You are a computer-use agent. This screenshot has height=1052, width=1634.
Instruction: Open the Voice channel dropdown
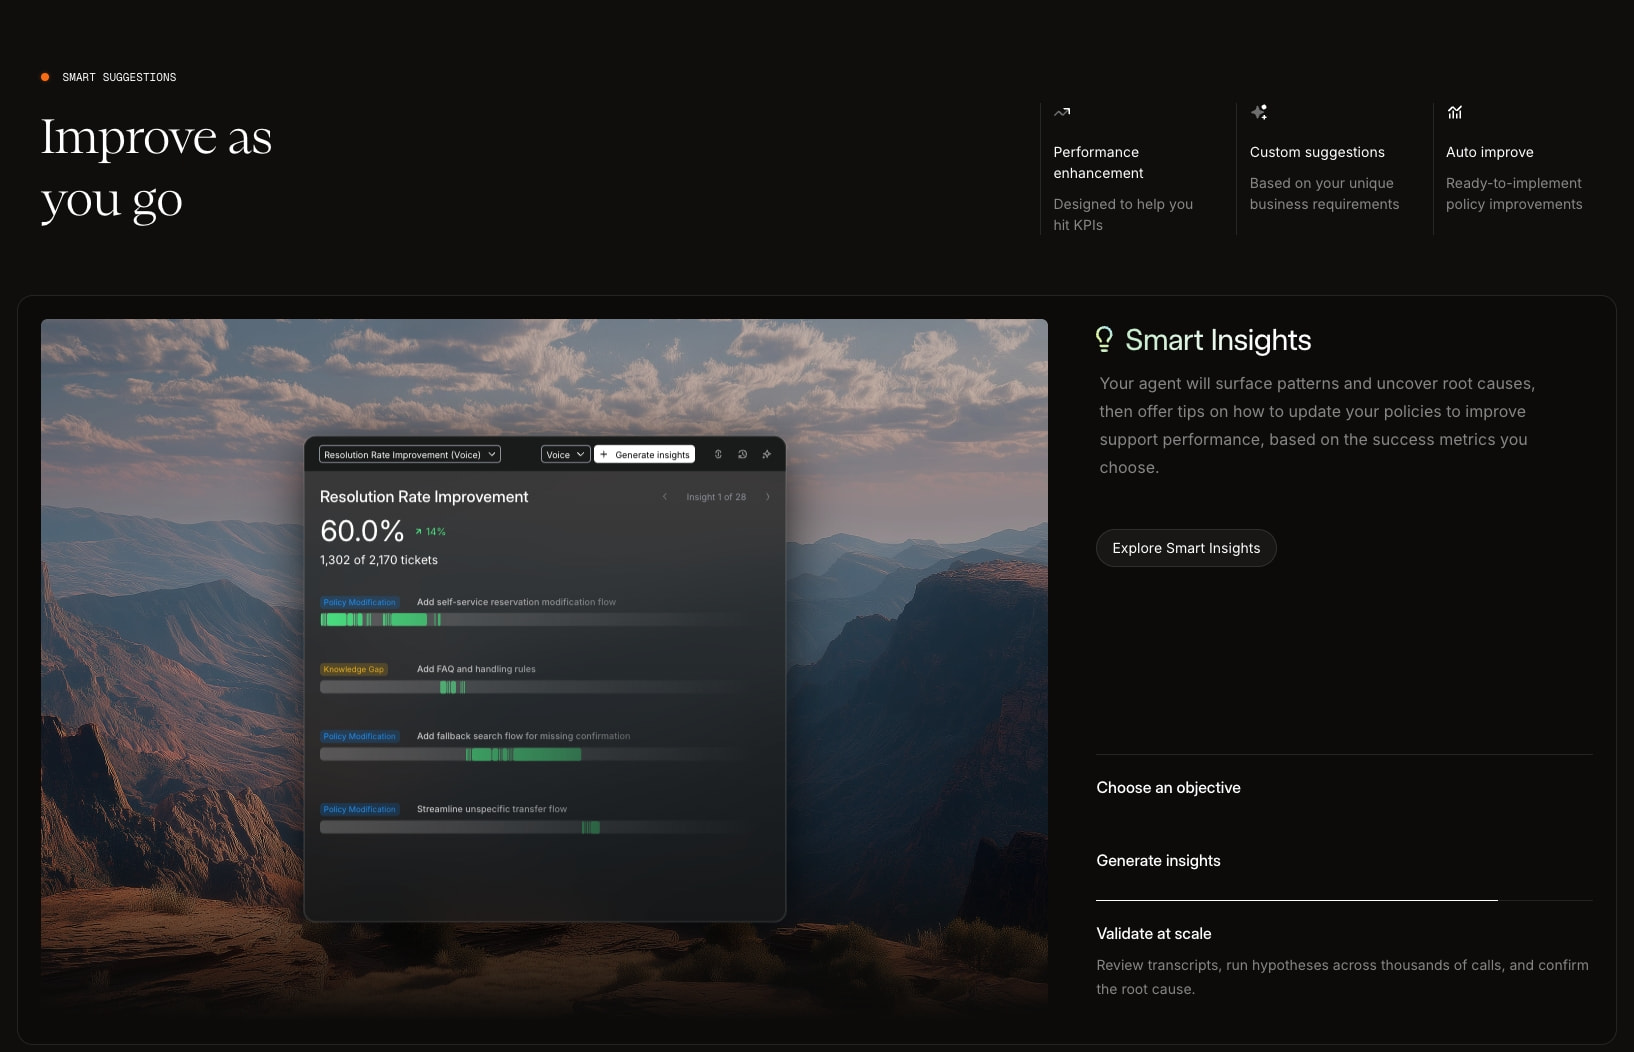(x=566, y=454)
